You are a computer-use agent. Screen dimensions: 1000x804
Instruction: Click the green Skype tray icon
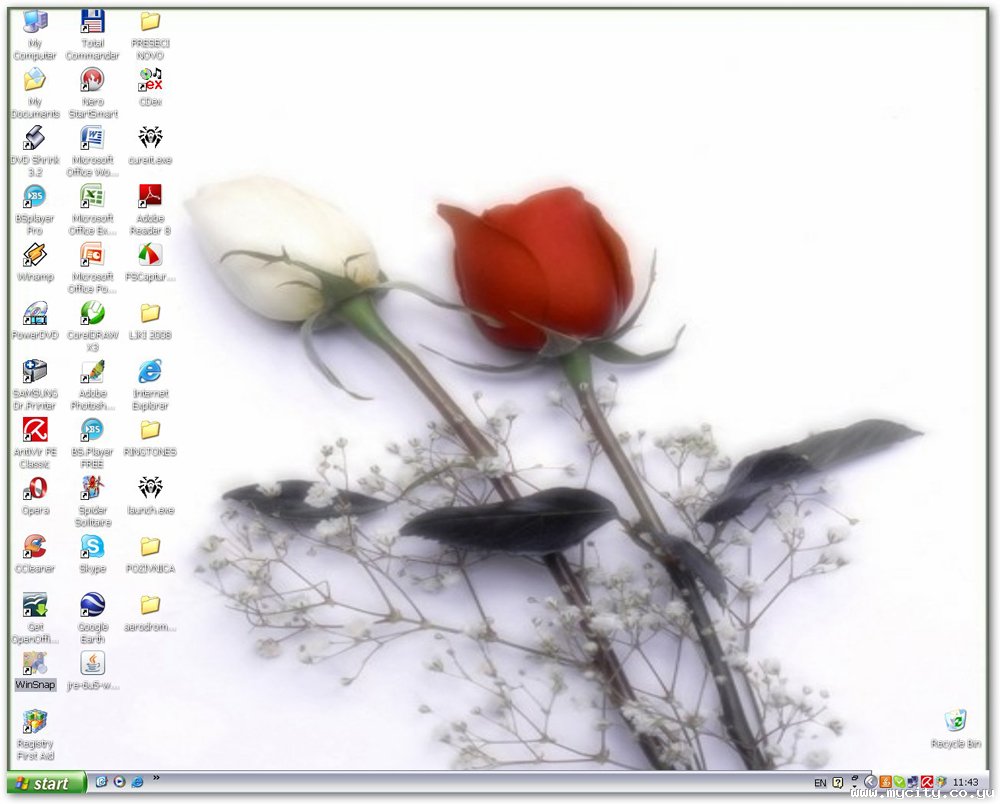point(900,782)
